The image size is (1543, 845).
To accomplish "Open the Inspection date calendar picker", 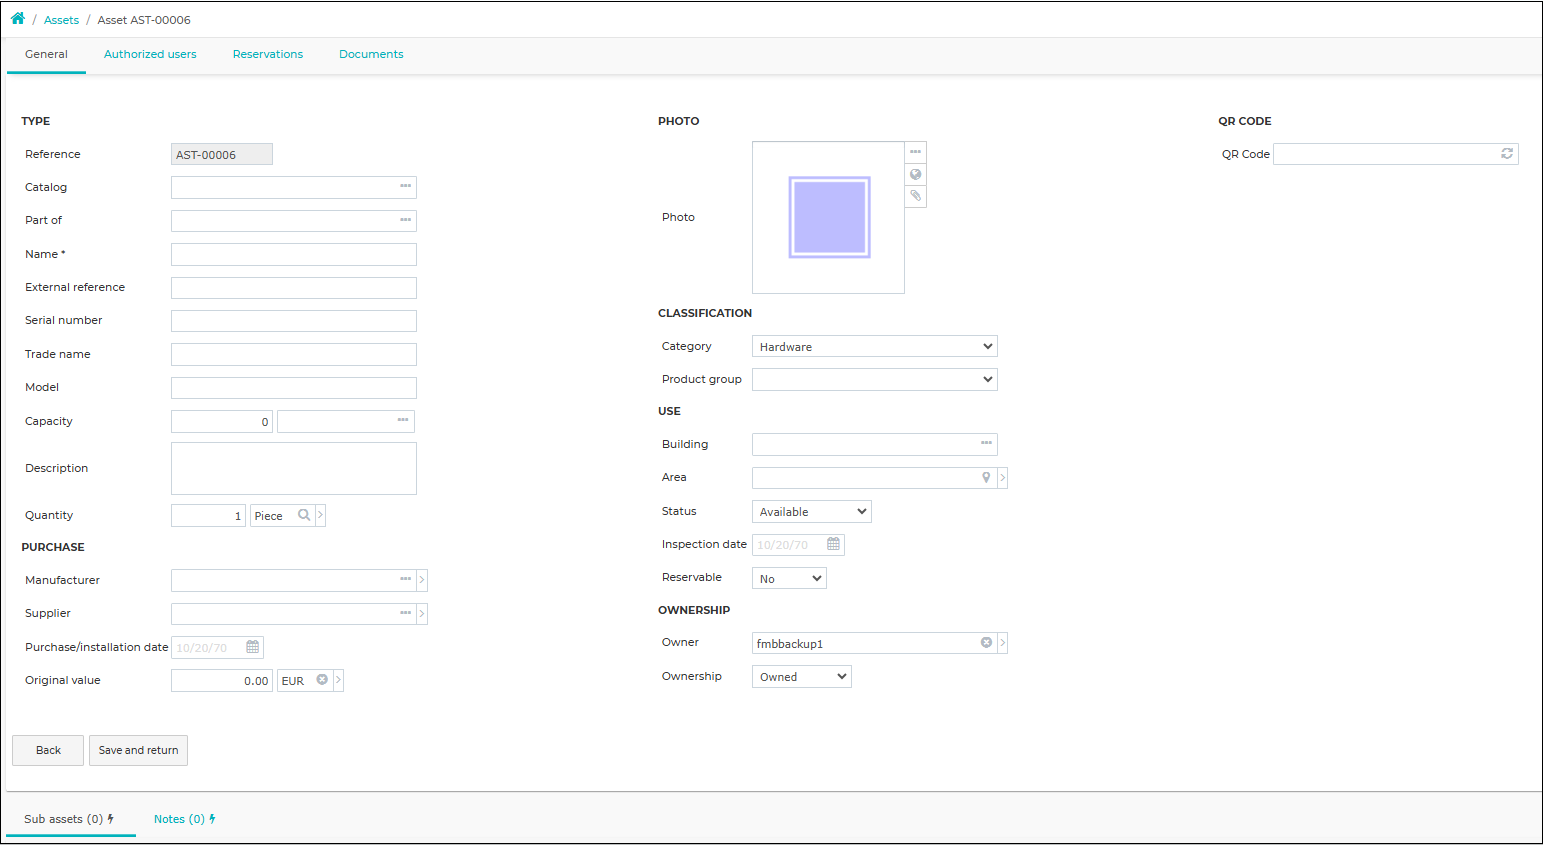I will tap(833, 544).
